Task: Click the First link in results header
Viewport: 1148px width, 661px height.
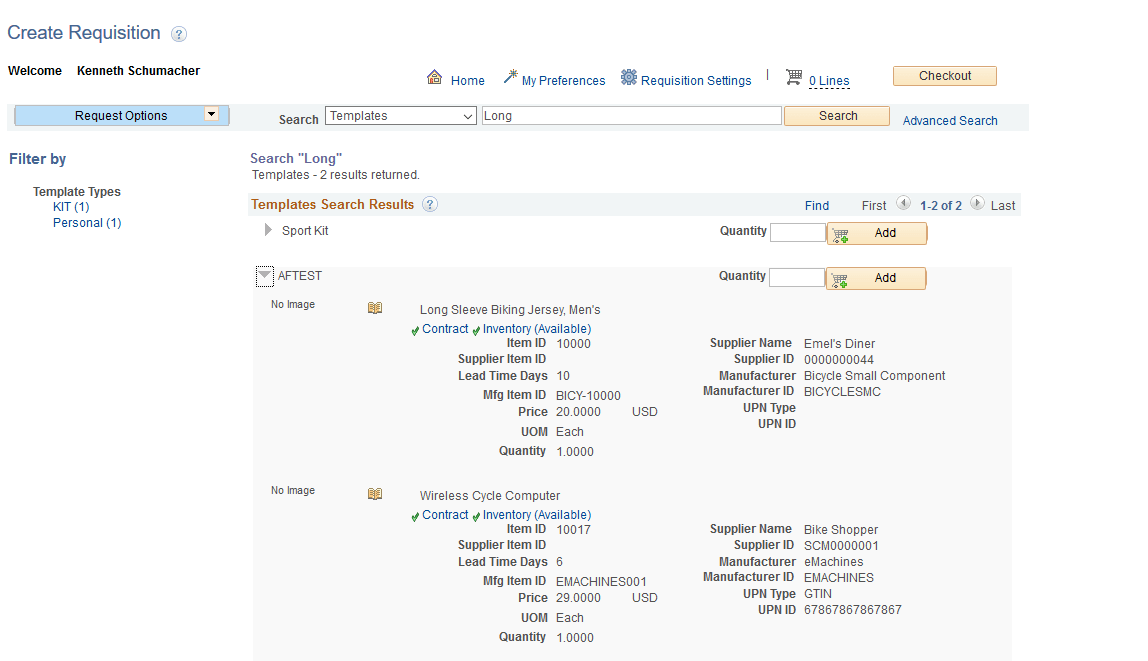Action: [874, 206]
